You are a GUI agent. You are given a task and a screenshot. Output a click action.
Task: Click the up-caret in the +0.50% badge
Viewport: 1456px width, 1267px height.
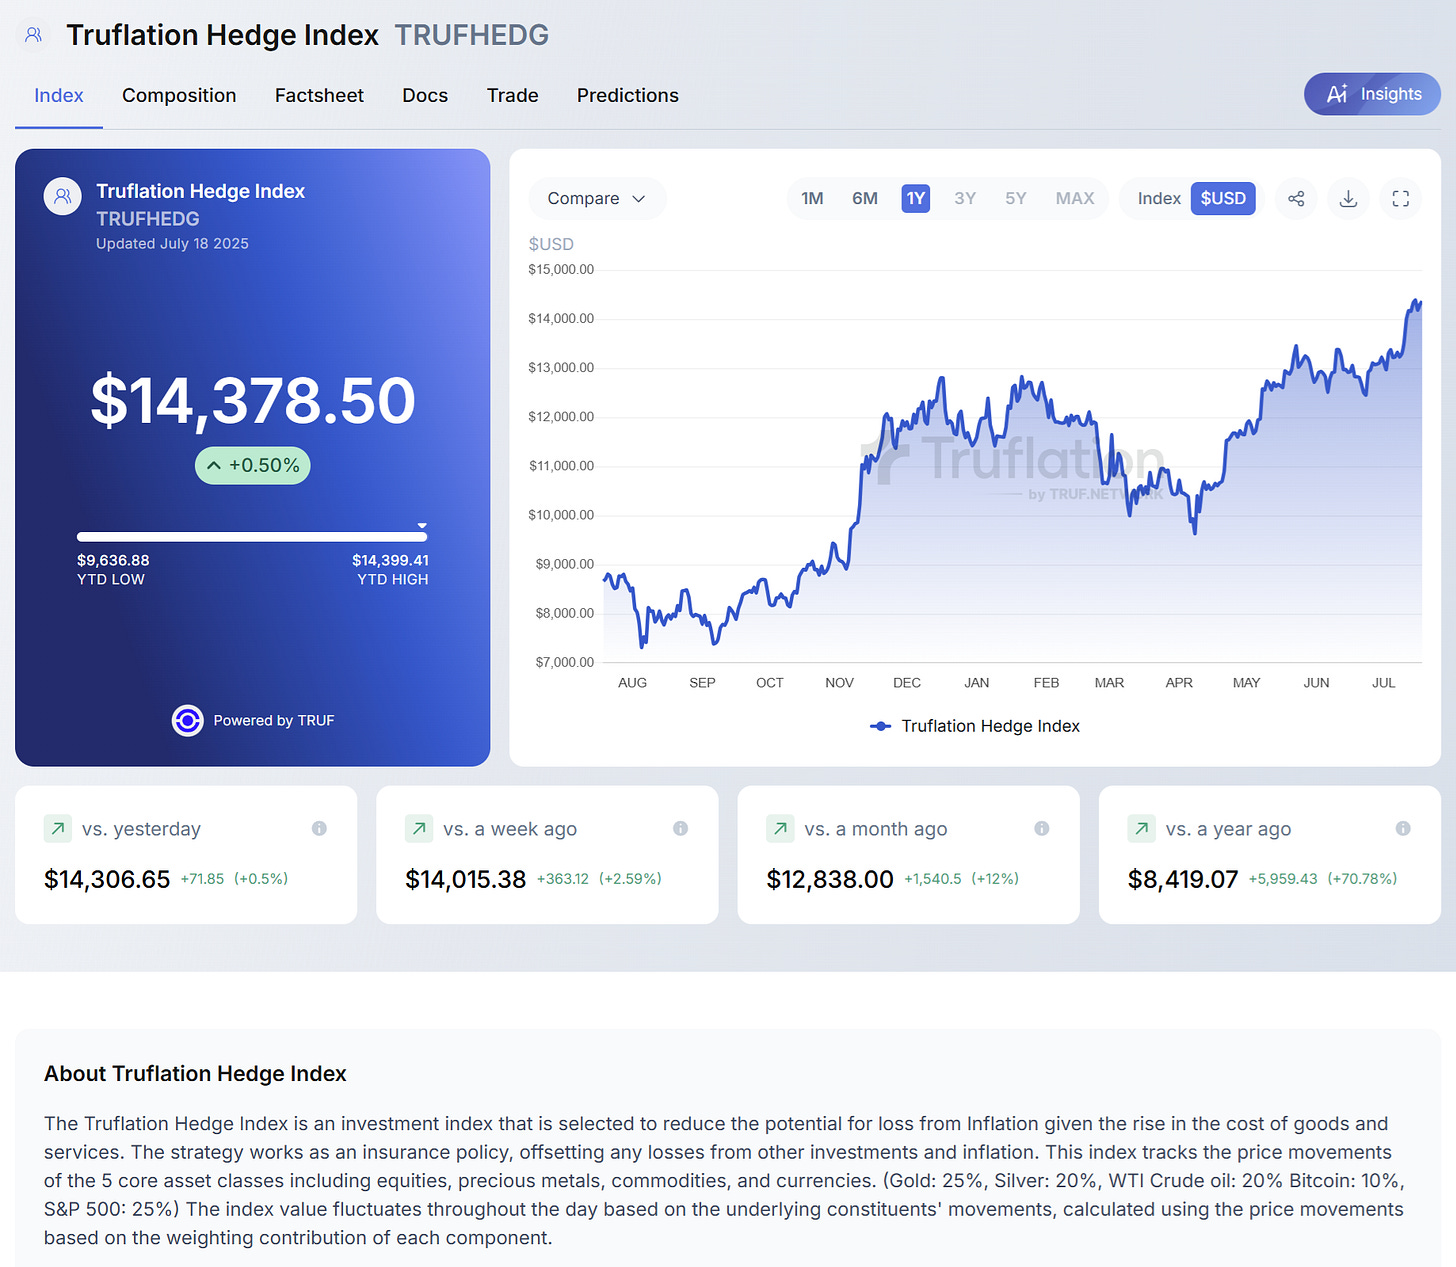click(x=213, y=465)
